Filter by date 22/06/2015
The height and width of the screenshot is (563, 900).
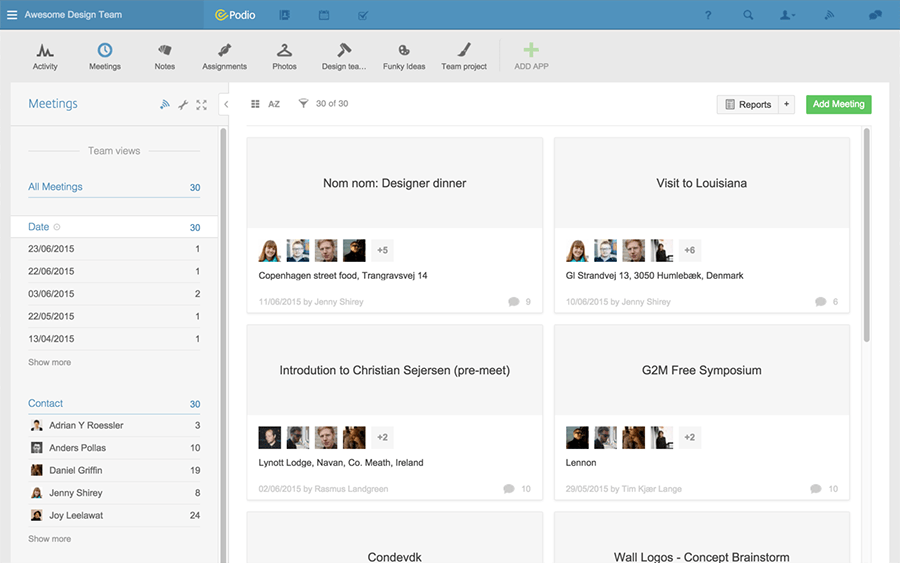[x=114, y=271]
